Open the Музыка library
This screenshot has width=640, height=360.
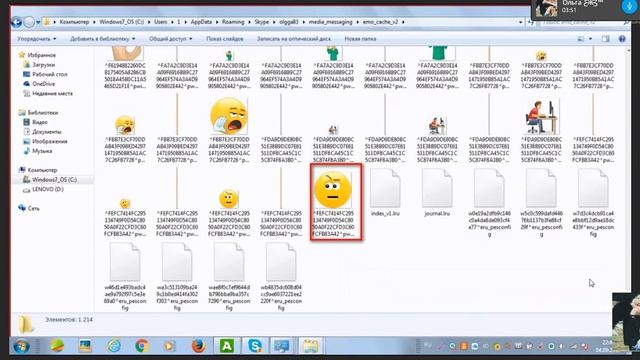(42, 151)
